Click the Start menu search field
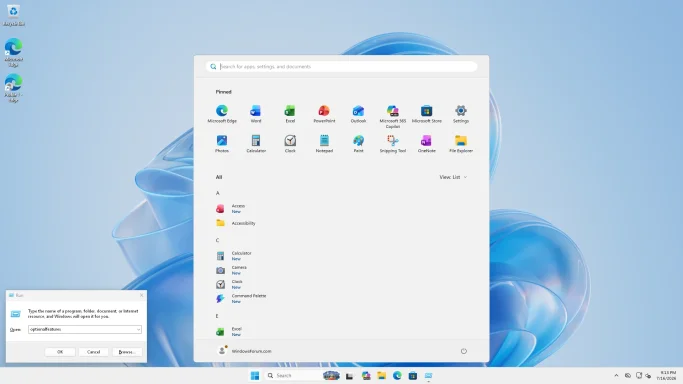This screenshot has height=384, width=683. (x=342, y=67)
